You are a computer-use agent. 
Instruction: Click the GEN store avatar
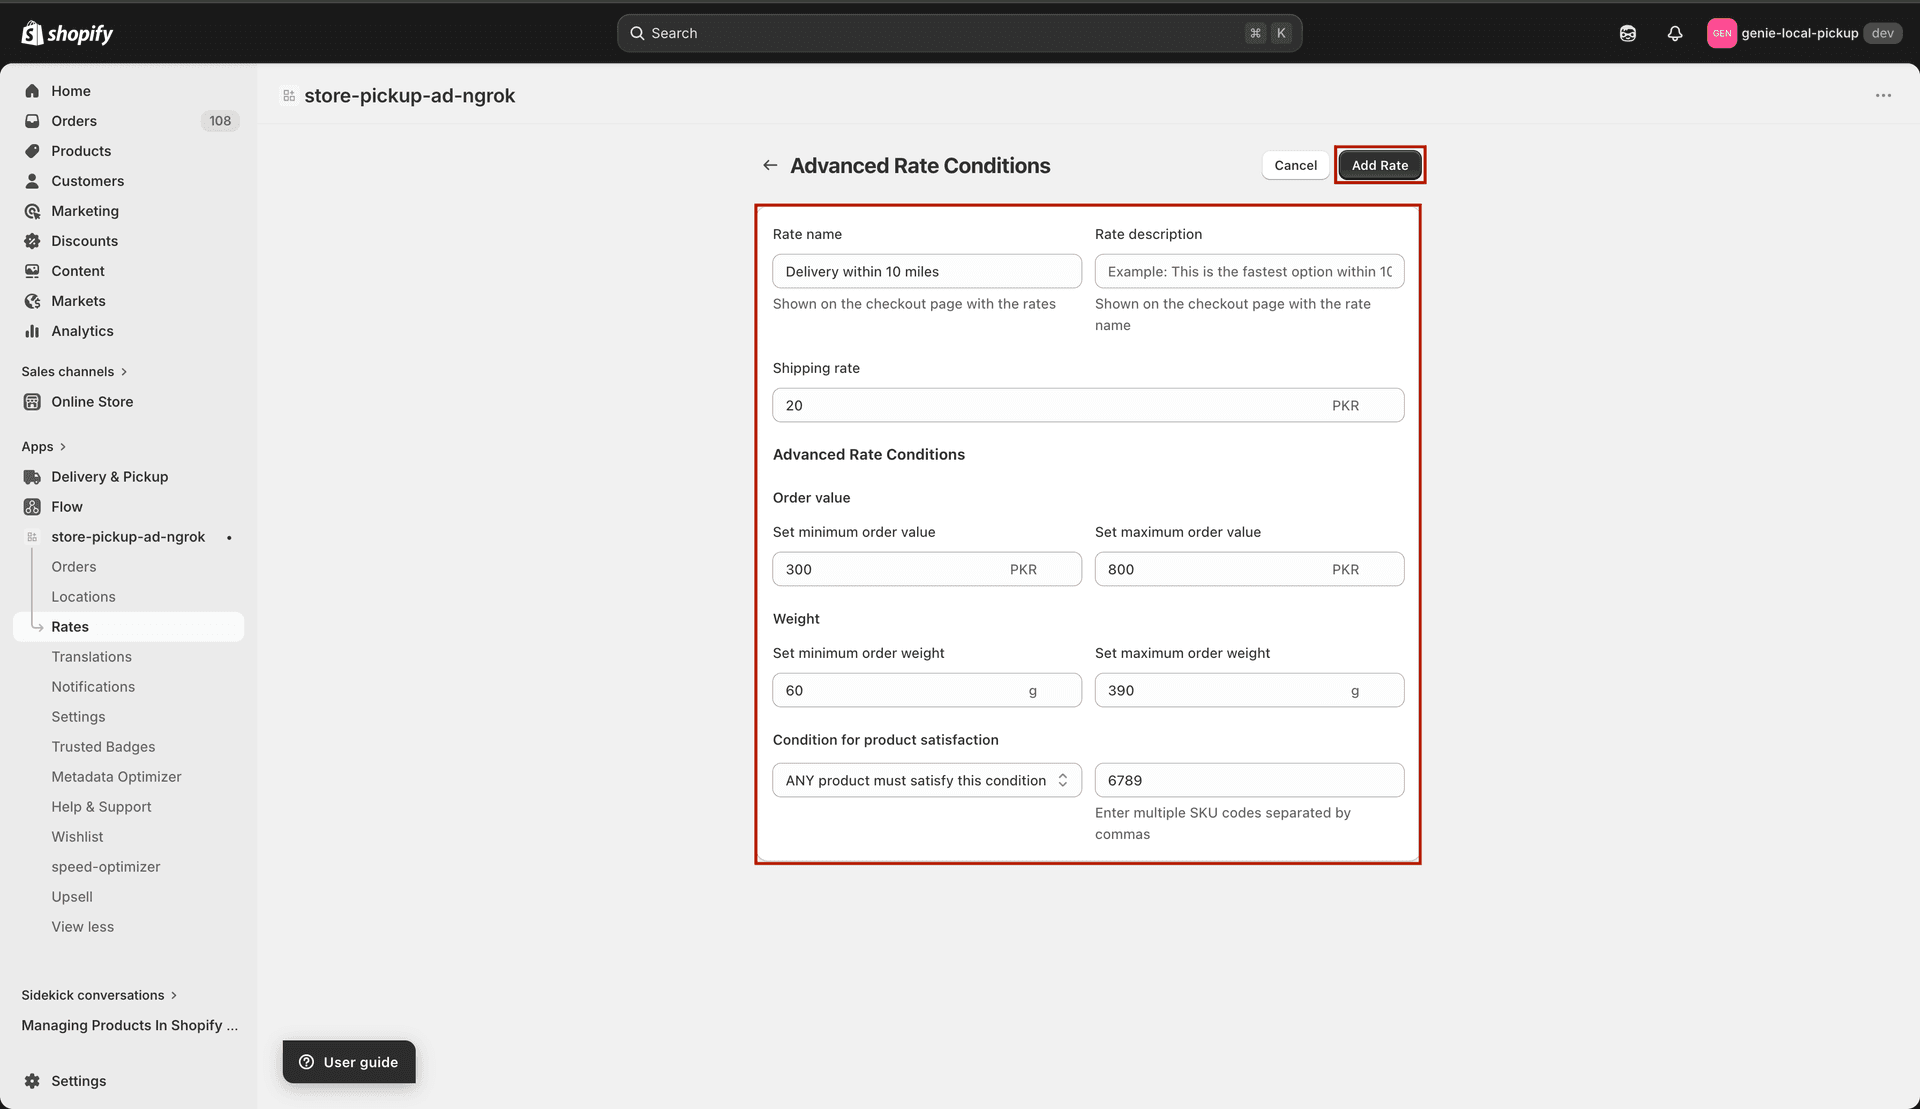click(1721, 33)
